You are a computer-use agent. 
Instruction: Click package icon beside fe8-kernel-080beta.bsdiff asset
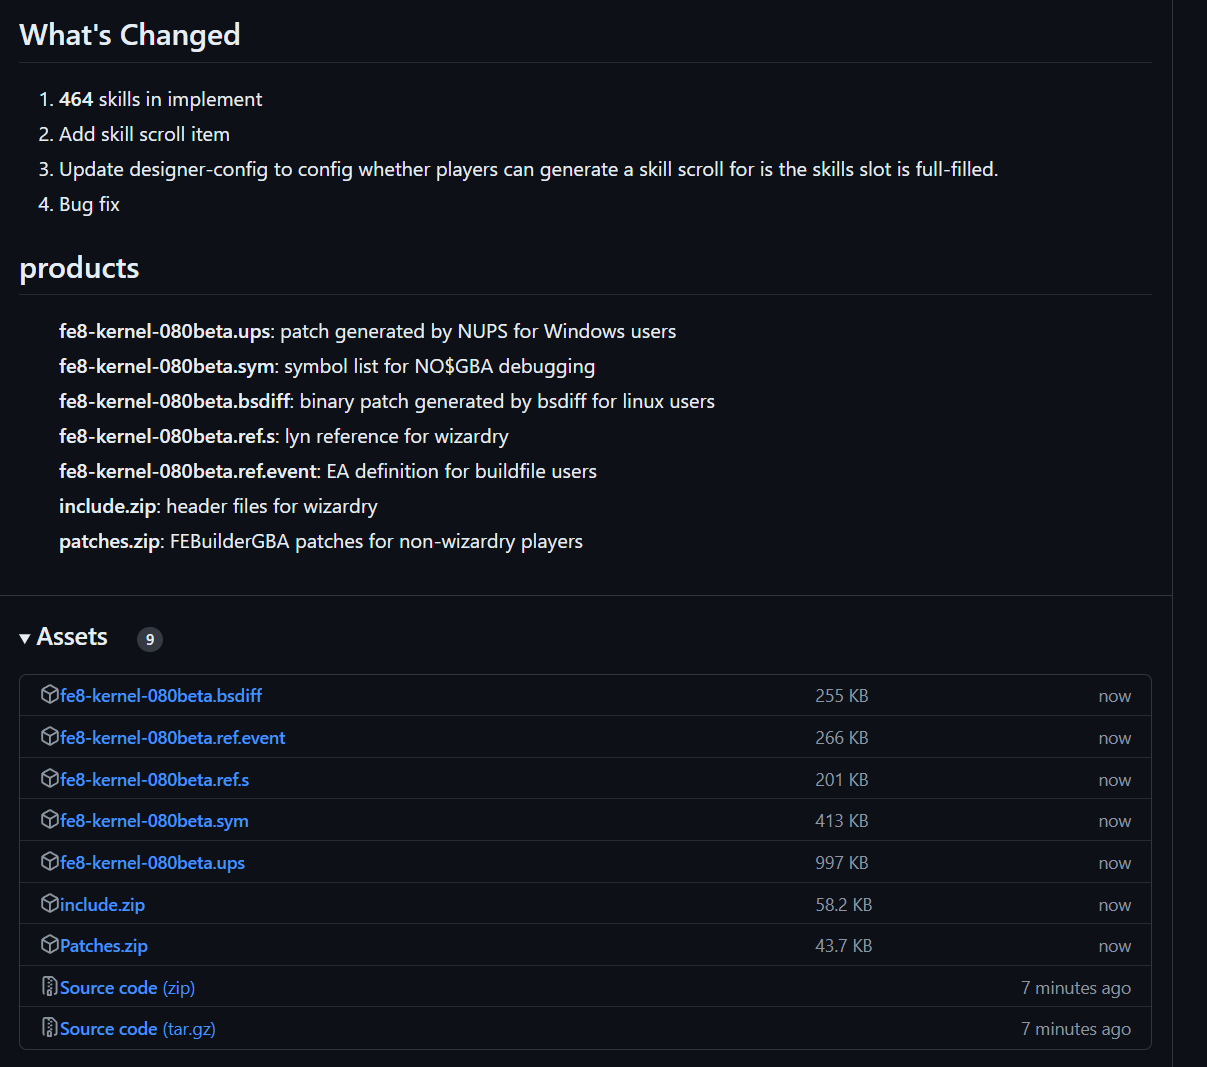coord(49,695)
